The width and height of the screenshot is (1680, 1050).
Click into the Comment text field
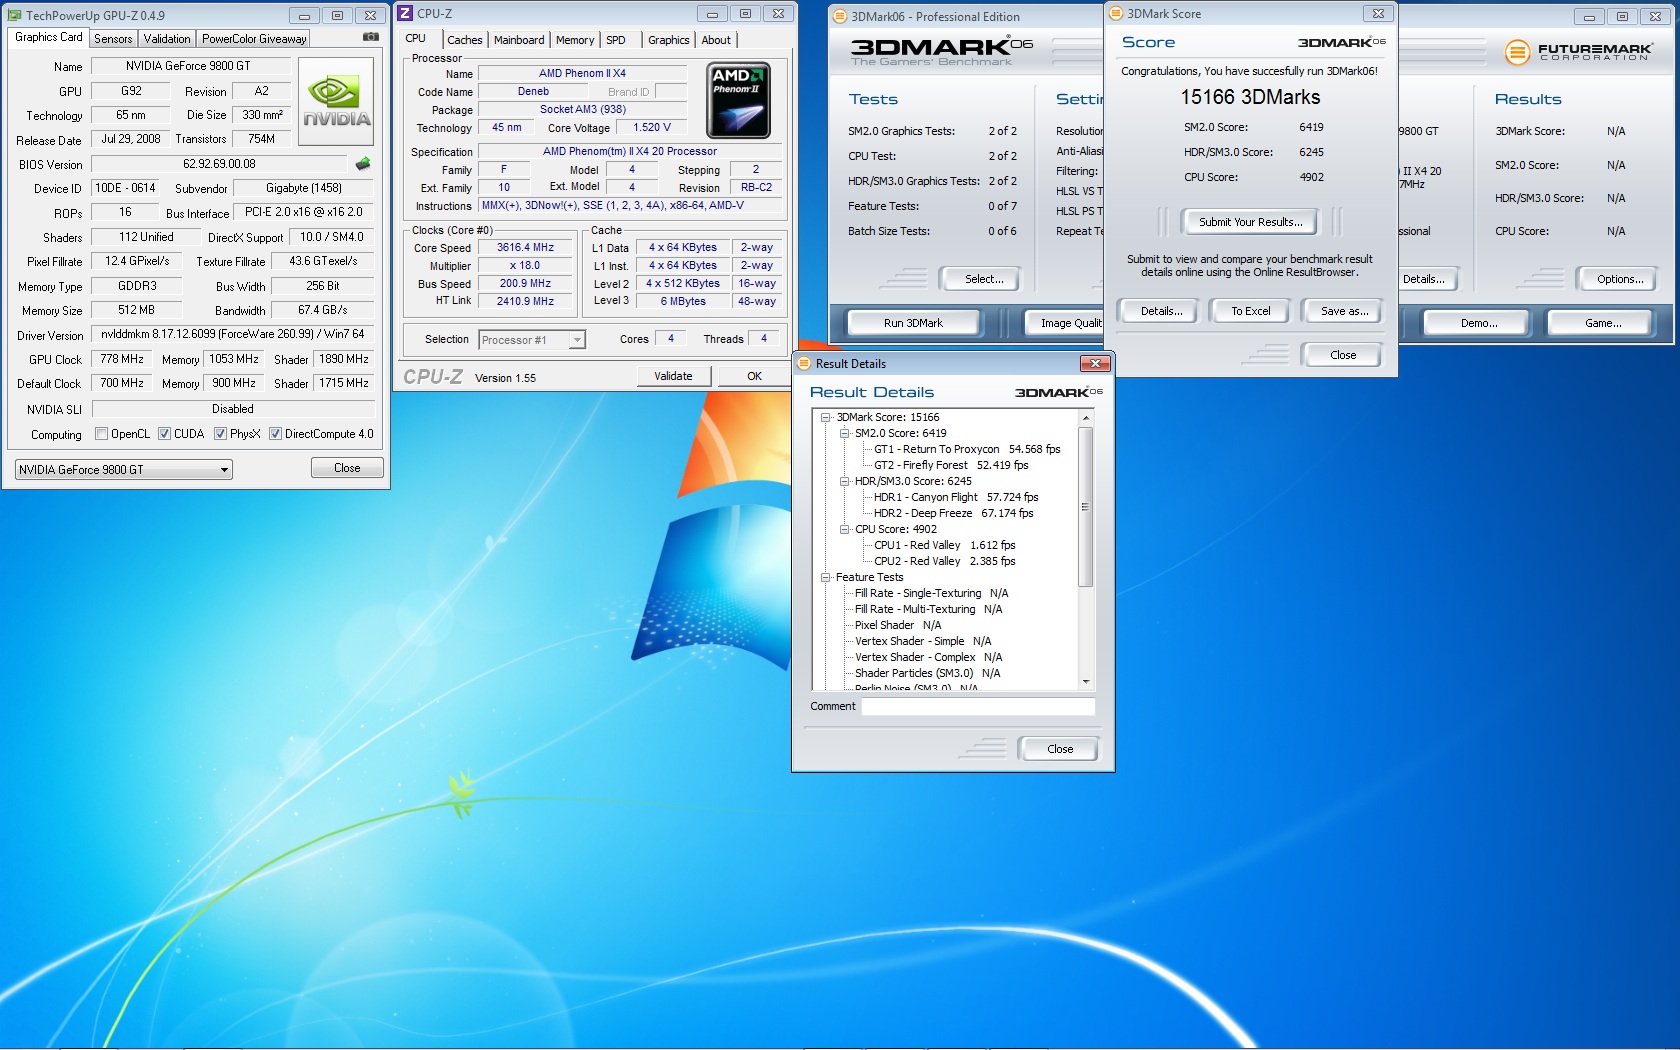tap(977, 707)
